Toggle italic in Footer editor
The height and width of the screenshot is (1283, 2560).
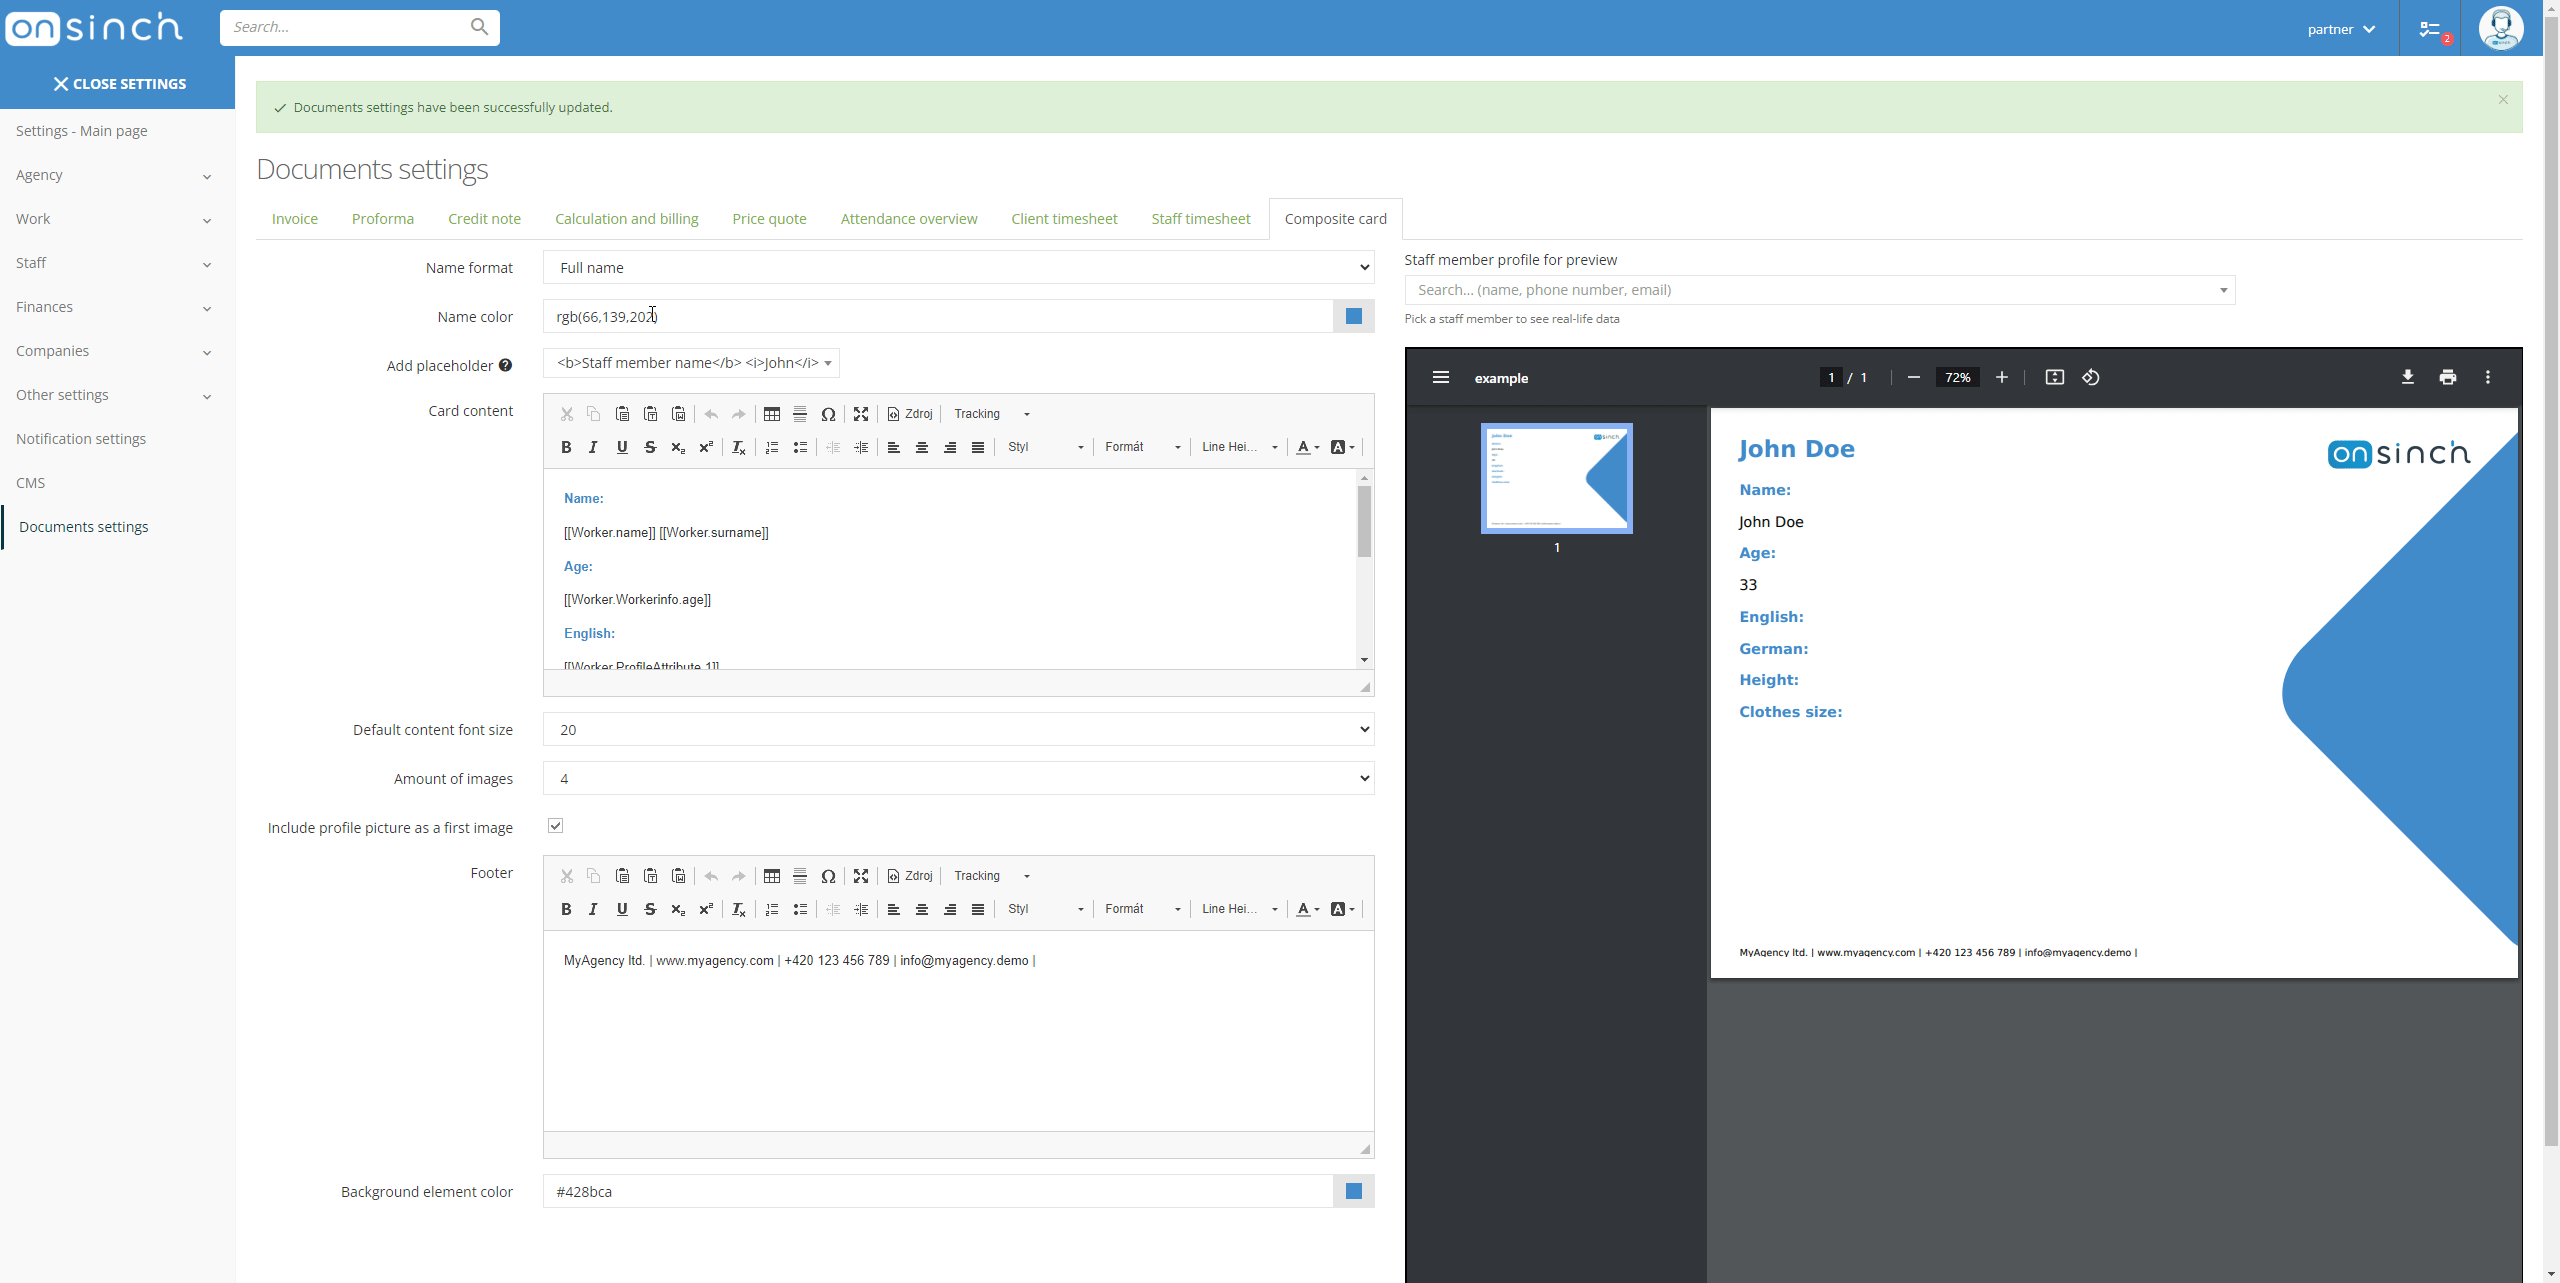[x=593, y=909]
